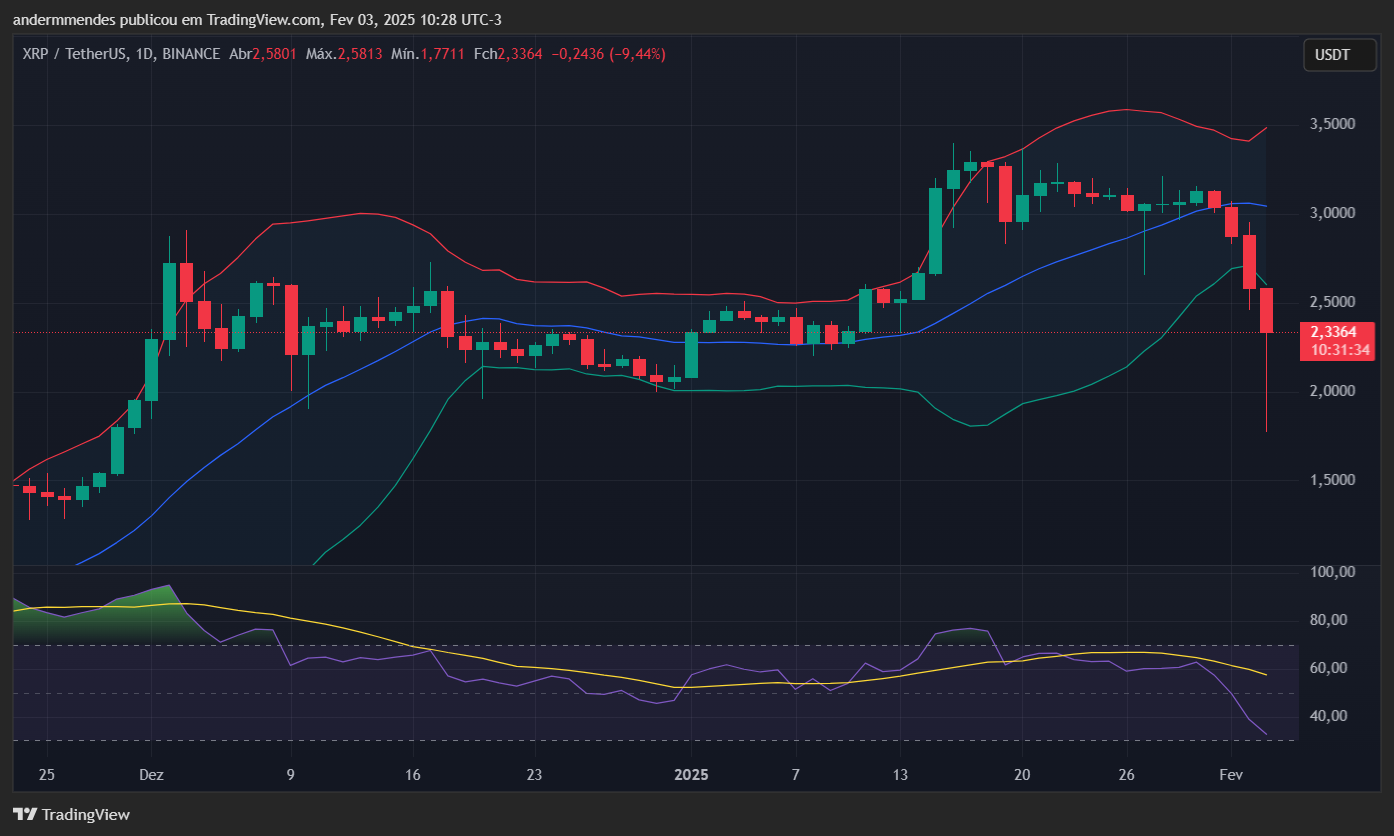
Task: Click the 1,5000 price axis label
Action: tap(1332, 480)
